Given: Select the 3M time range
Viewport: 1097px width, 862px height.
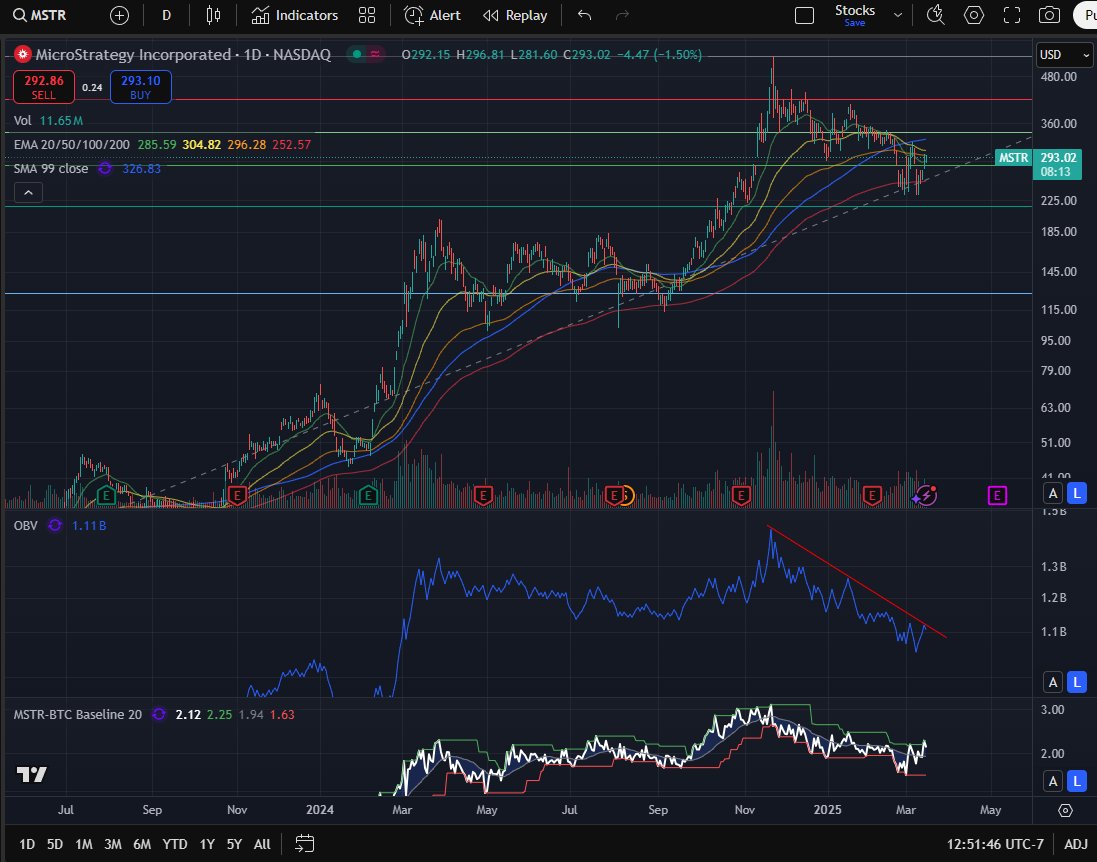Looking at the screenshot, I should tap(113, 844).
